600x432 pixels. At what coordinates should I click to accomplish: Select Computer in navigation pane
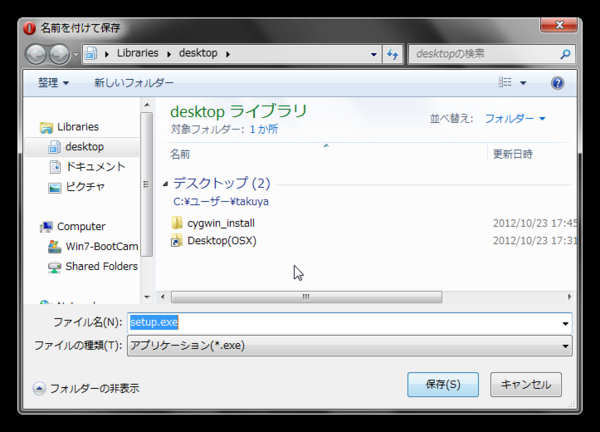click(81, 226)
